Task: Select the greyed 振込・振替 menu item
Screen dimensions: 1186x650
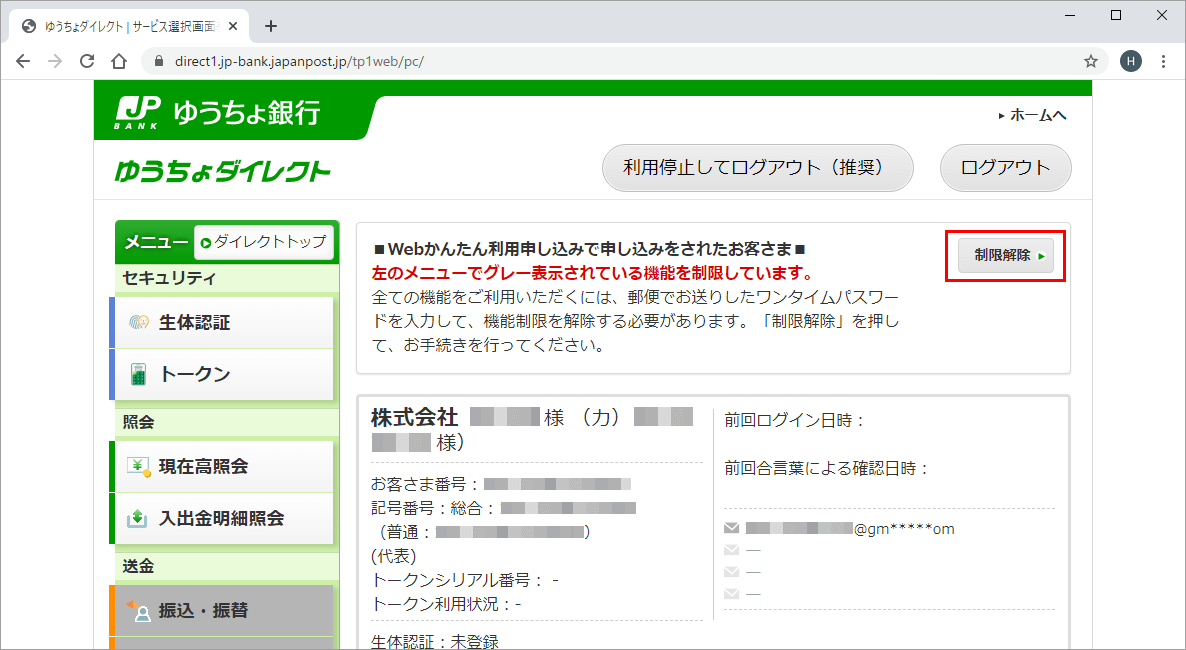Action: click(222, 611)
